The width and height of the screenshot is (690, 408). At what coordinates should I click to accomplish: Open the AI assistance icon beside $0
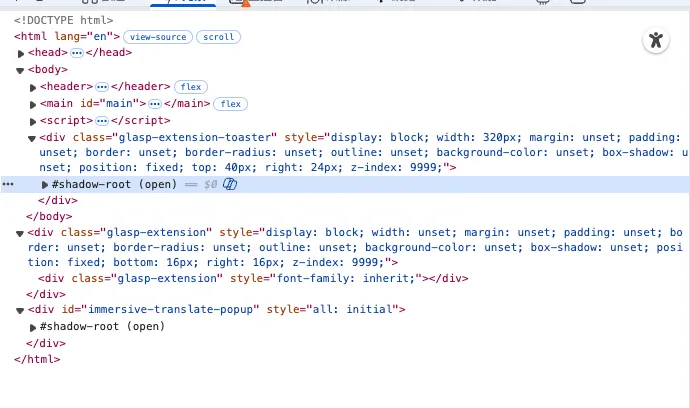230,184
